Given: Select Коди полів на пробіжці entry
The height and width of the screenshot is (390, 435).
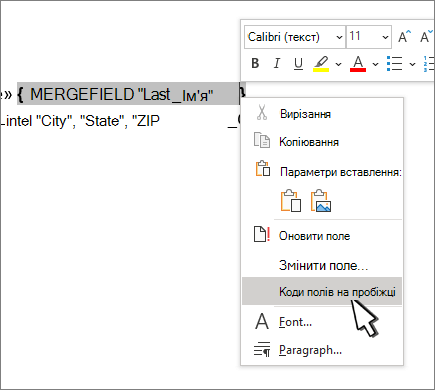Looking at the screenshot, I should pyautogui.click(x=322, y=291).
